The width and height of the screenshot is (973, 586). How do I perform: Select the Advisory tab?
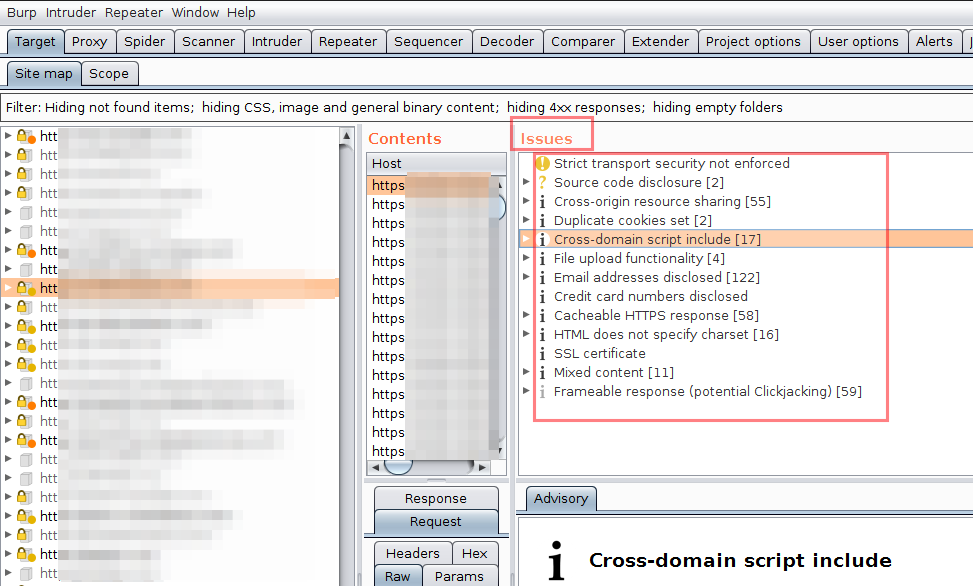tap(561, 498)
